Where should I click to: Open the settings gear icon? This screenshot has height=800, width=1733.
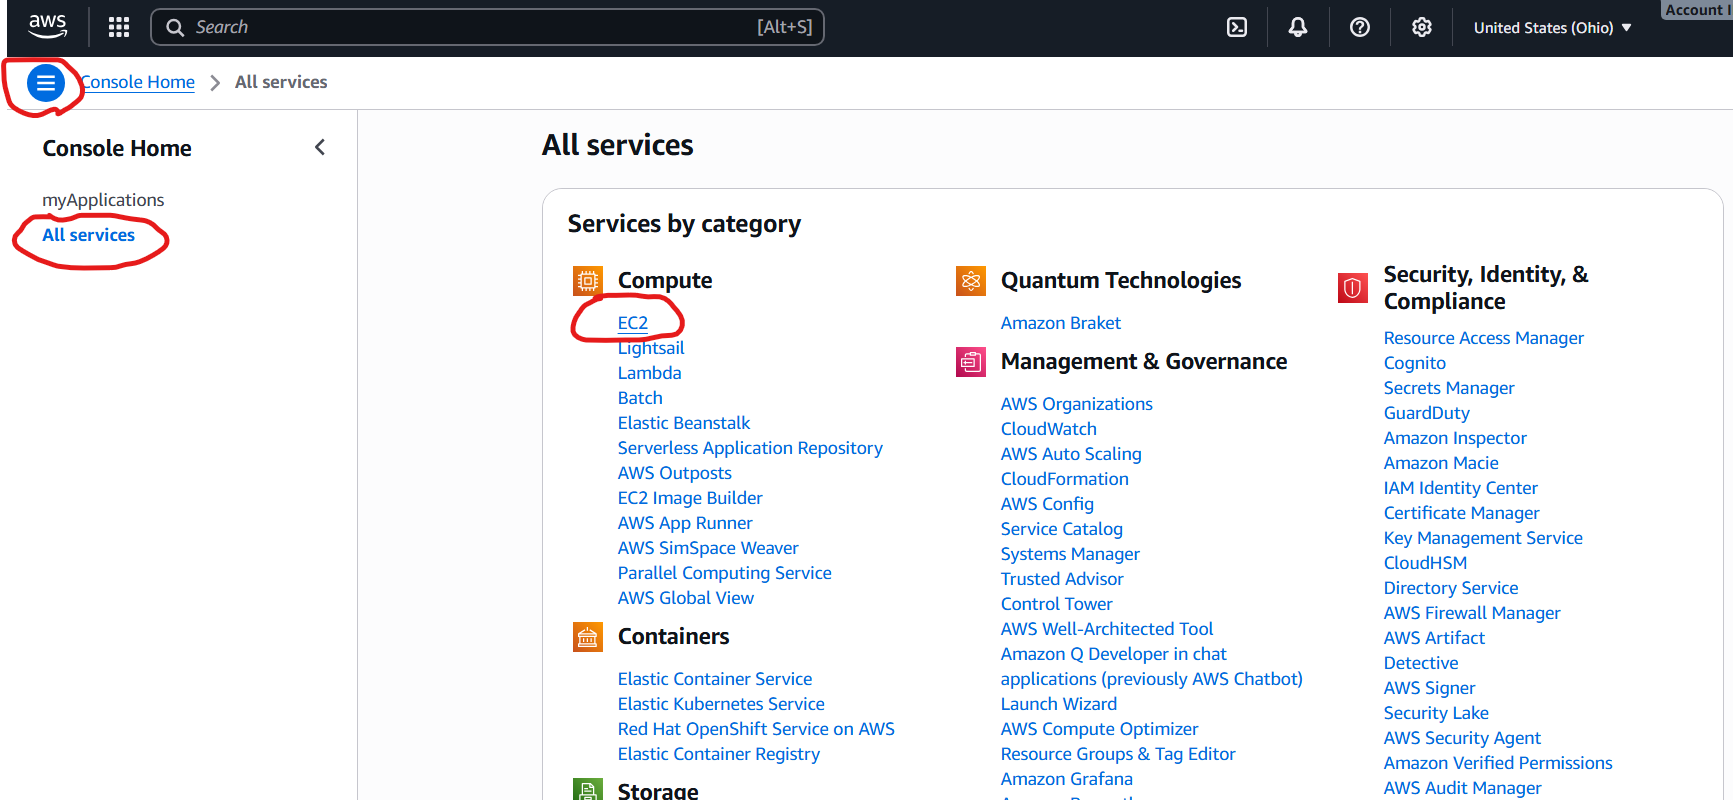(1421, 27)
